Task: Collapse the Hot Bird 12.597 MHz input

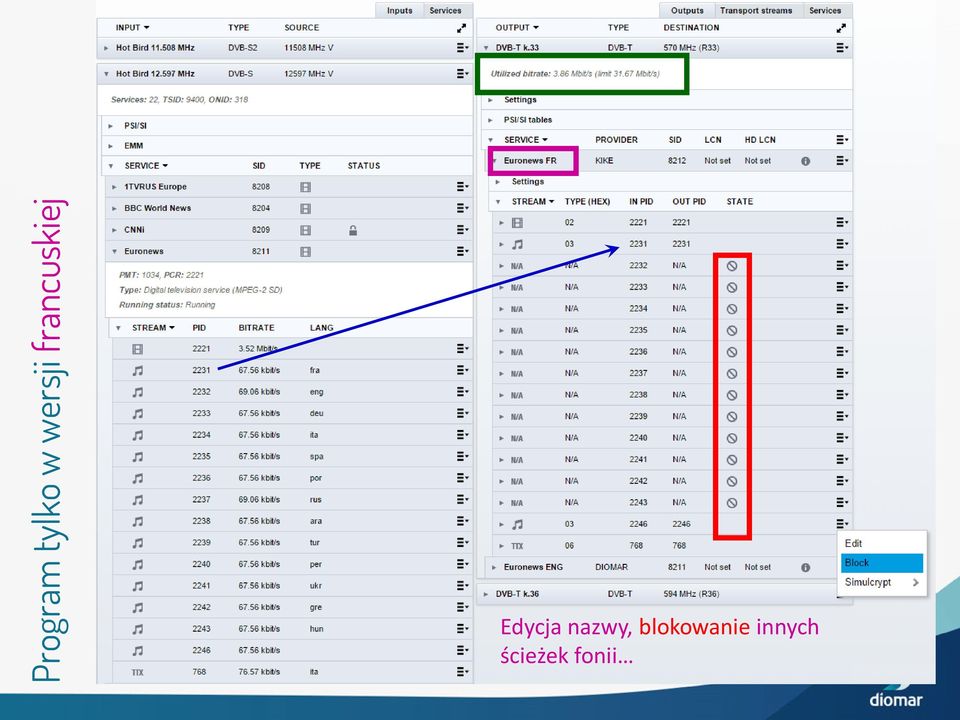Action: tap(106, 74)
